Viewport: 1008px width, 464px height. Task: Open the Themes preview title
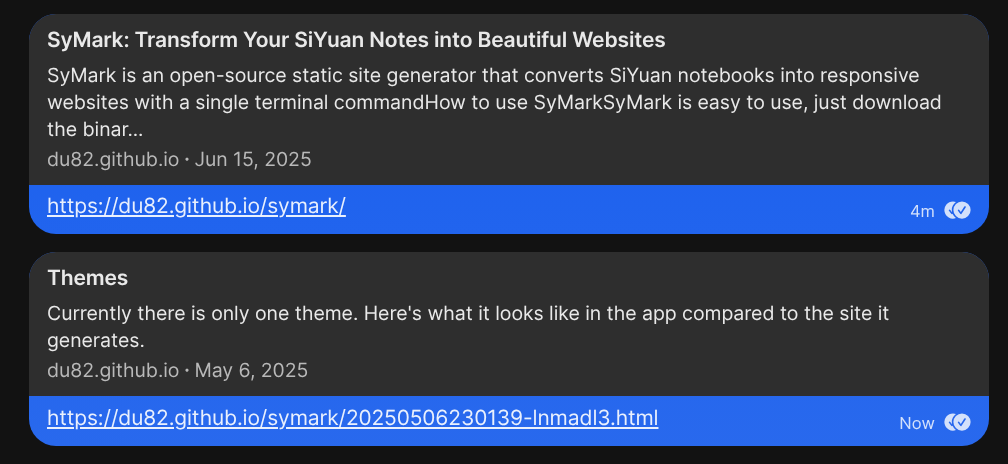click(x=87, y=278)
